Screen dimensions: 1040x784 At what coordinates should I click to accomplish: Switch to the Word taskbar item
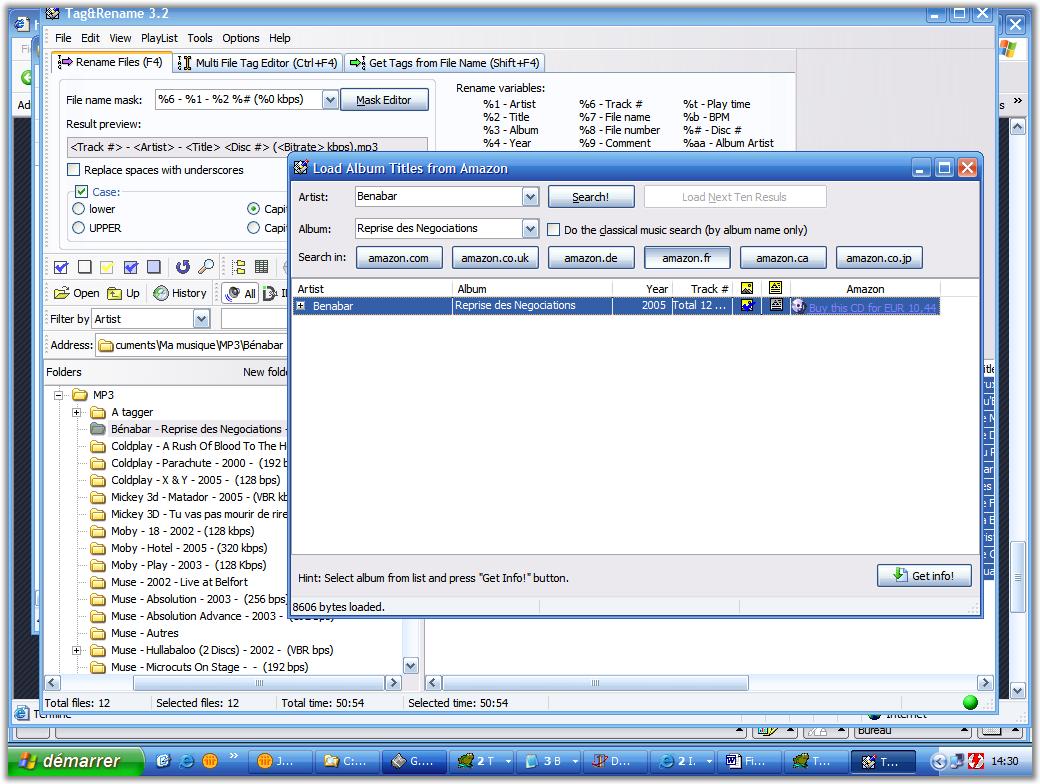click(748, 761)
